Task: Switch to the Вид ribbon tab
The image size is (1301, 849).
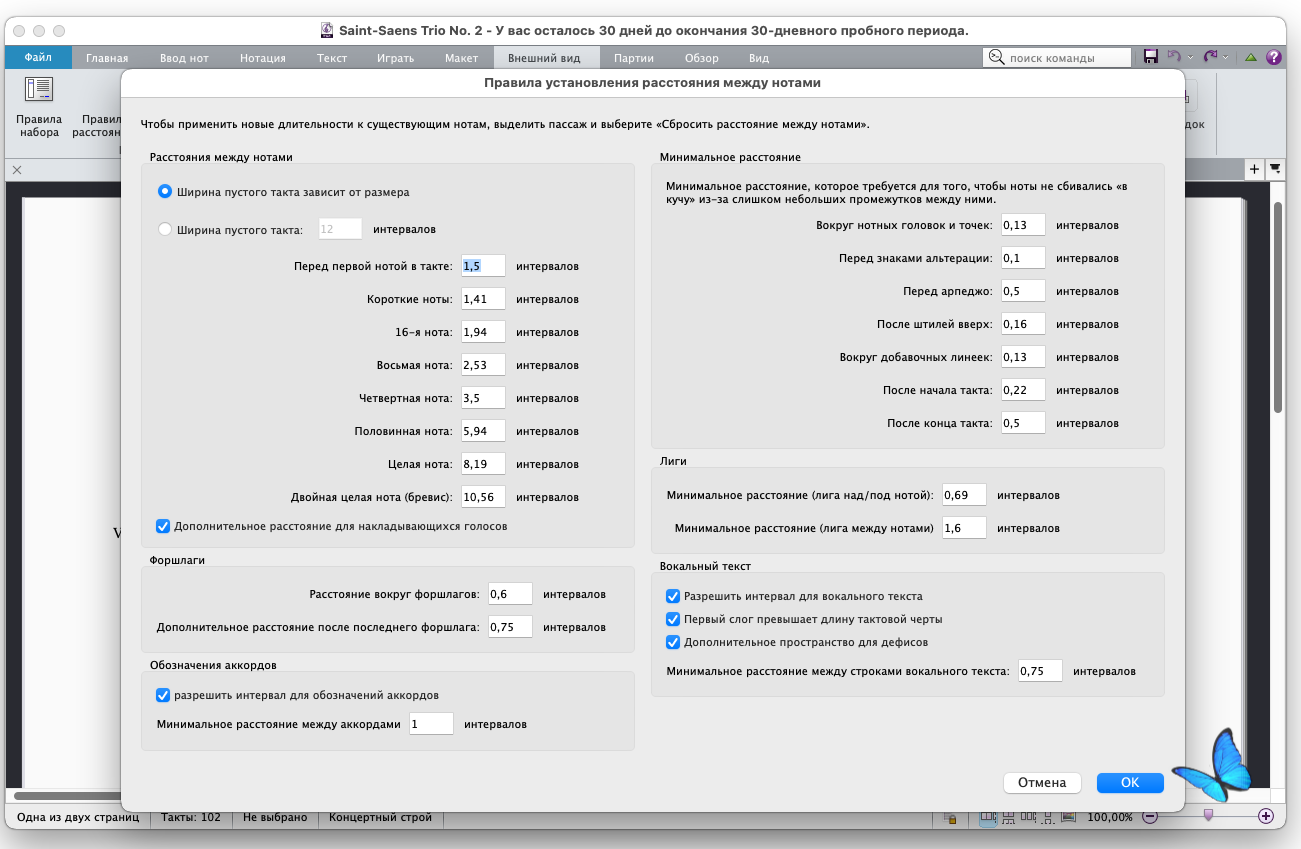Action: 759,58
